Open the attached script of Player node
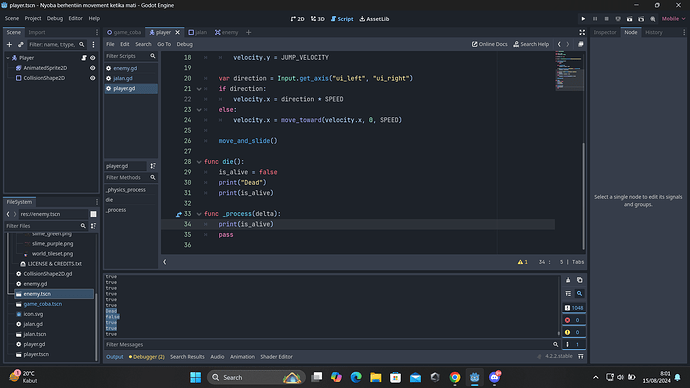This screenshot has height=388, width=690. pos(84,58)
